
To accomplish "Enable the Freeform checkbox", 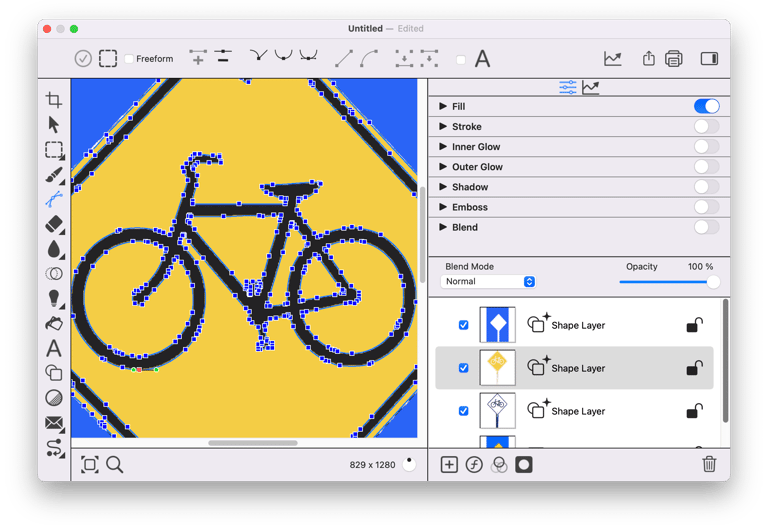I will (129, 59).
